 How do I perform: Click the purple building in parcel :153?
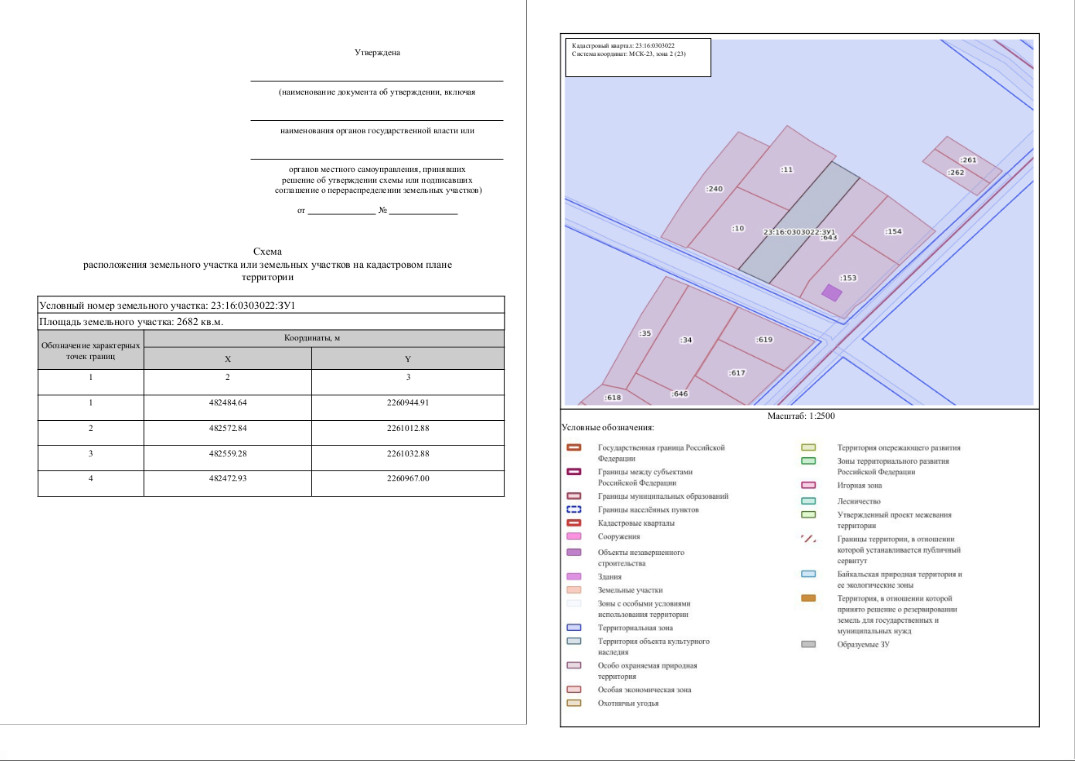(x=831, y=292)
